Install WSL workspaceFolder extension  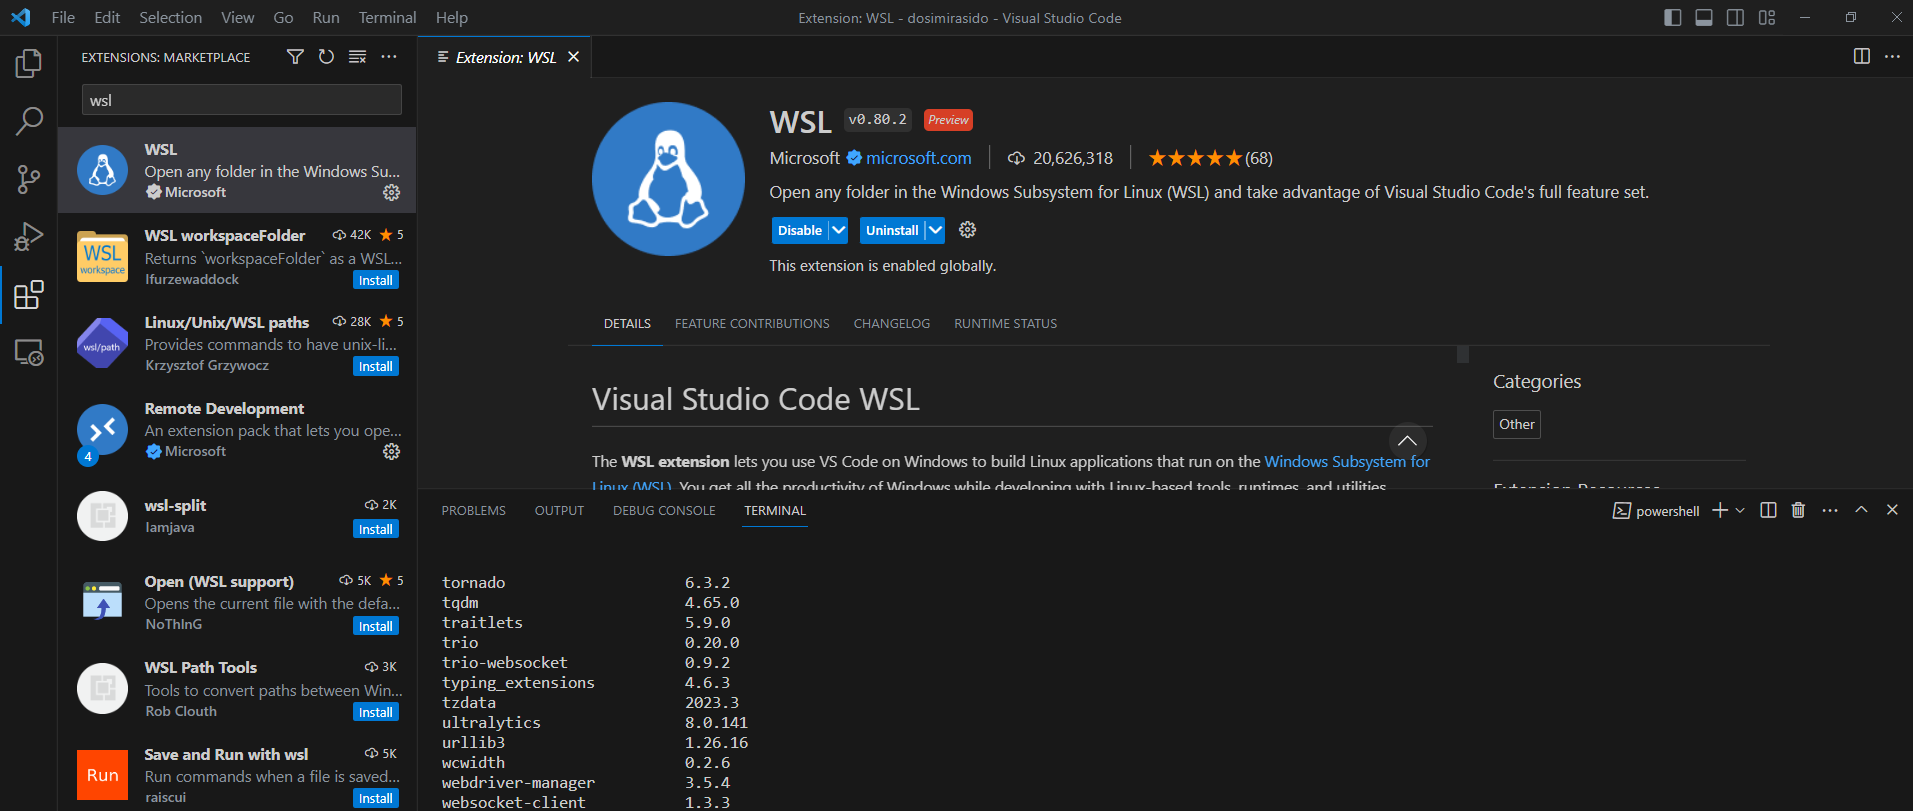click(x=376, y=281)
